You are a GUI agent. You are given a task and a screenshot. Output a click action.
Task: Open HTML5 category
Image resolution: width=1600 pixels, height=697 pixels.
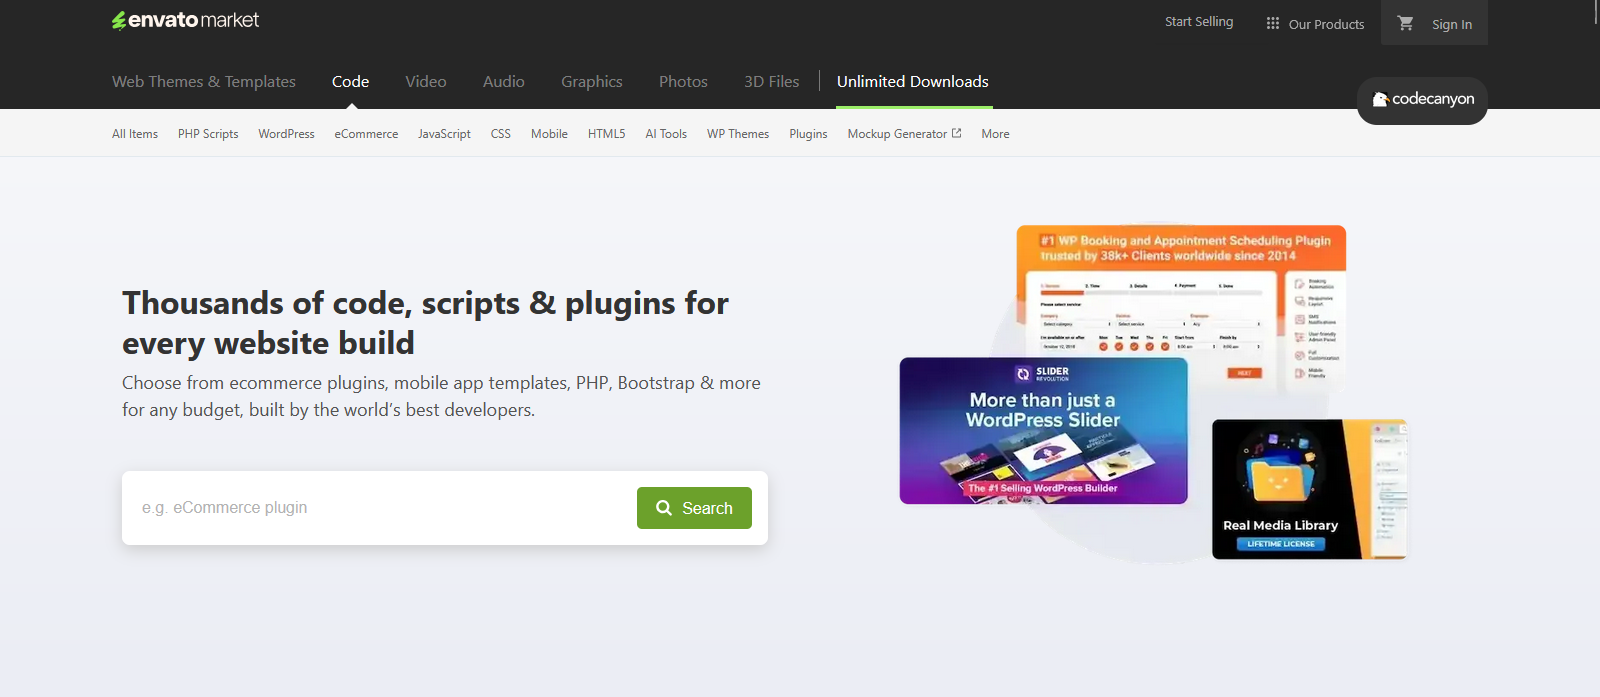tap(606, 134)
